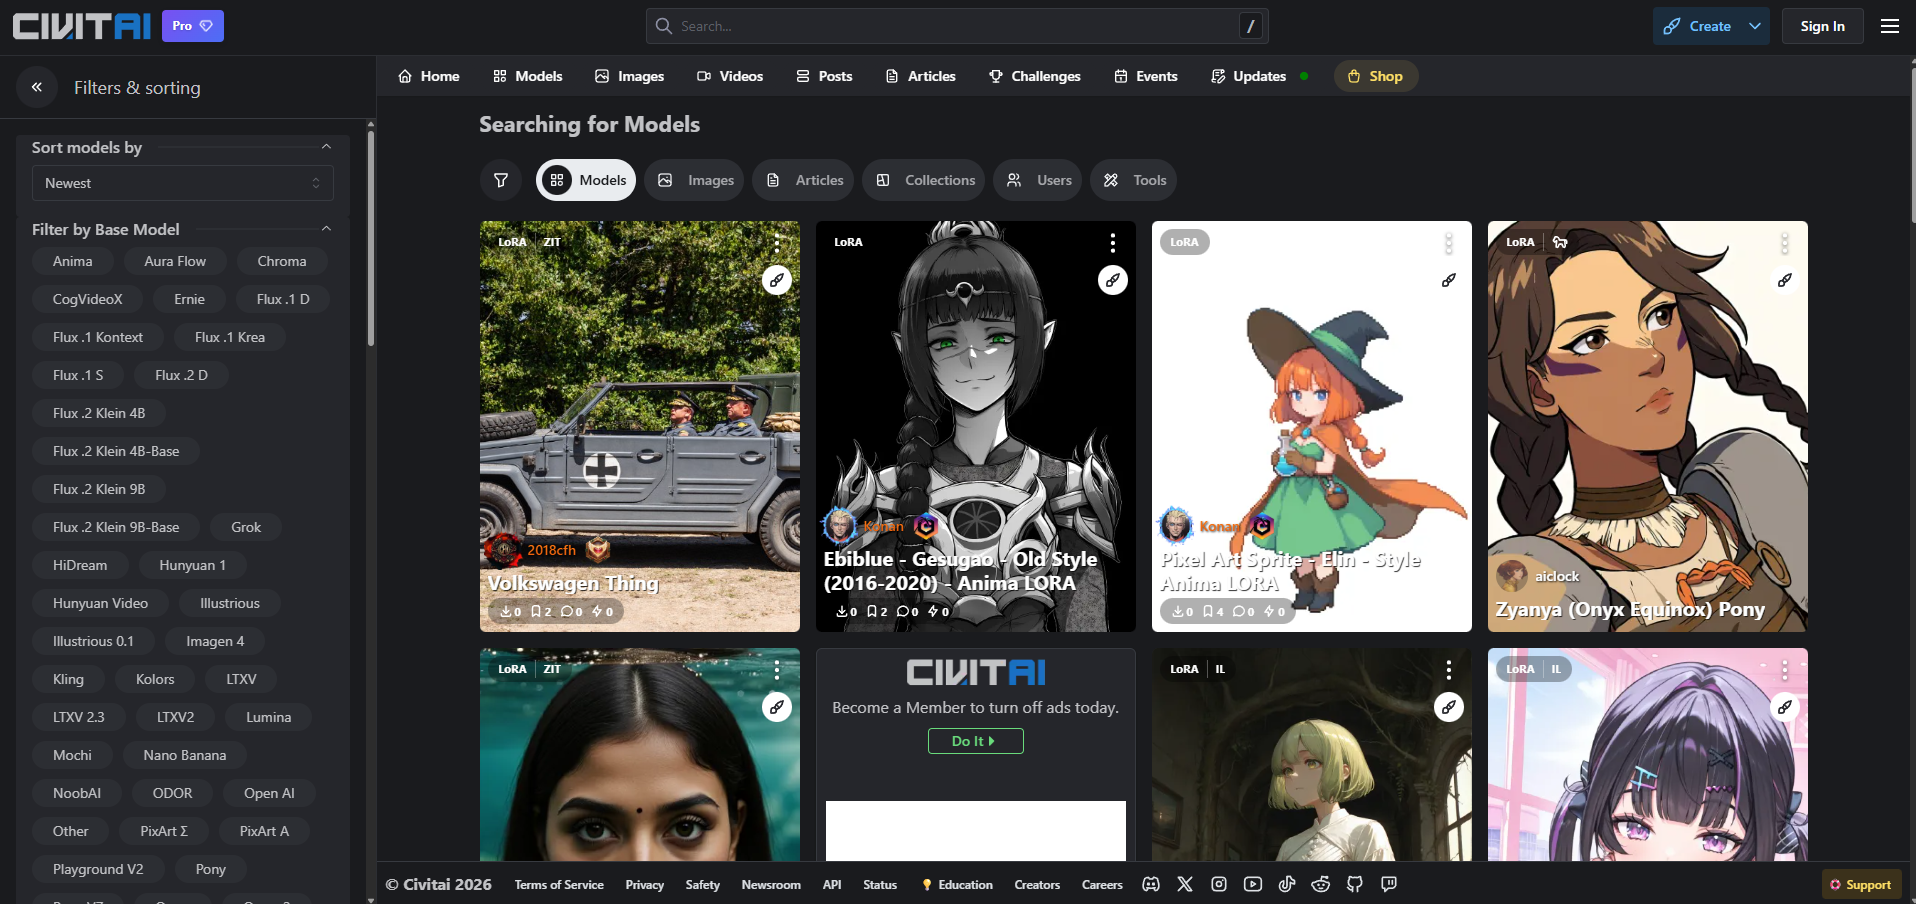Go to the Home nav tab

[429, 76]
